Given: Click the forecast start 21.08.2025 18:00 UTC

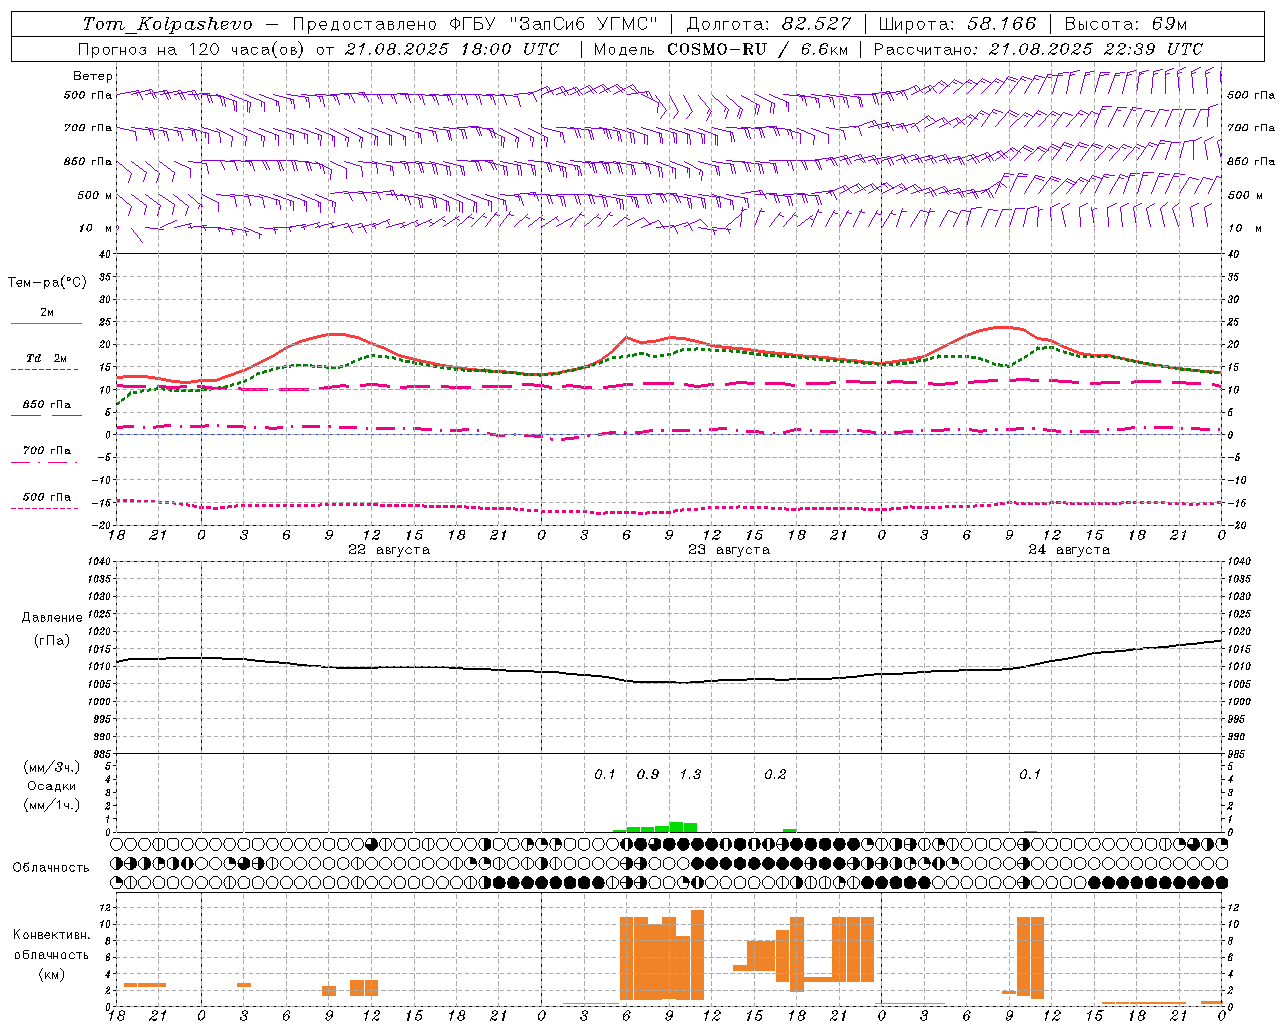Looking at the screenshot, I should 452,49.
